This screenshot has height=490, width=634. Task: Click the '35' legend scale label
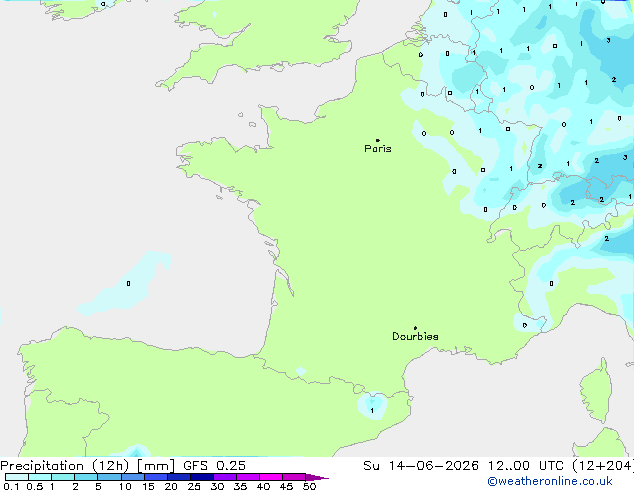point(240,486)
